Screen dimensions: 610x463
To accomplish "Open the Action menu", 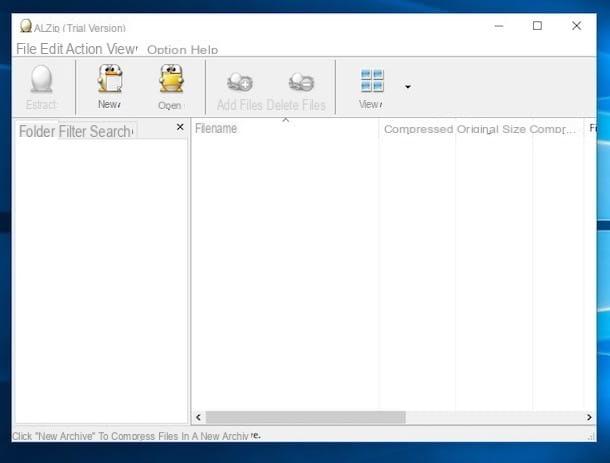I will click(x=84, y=49).
